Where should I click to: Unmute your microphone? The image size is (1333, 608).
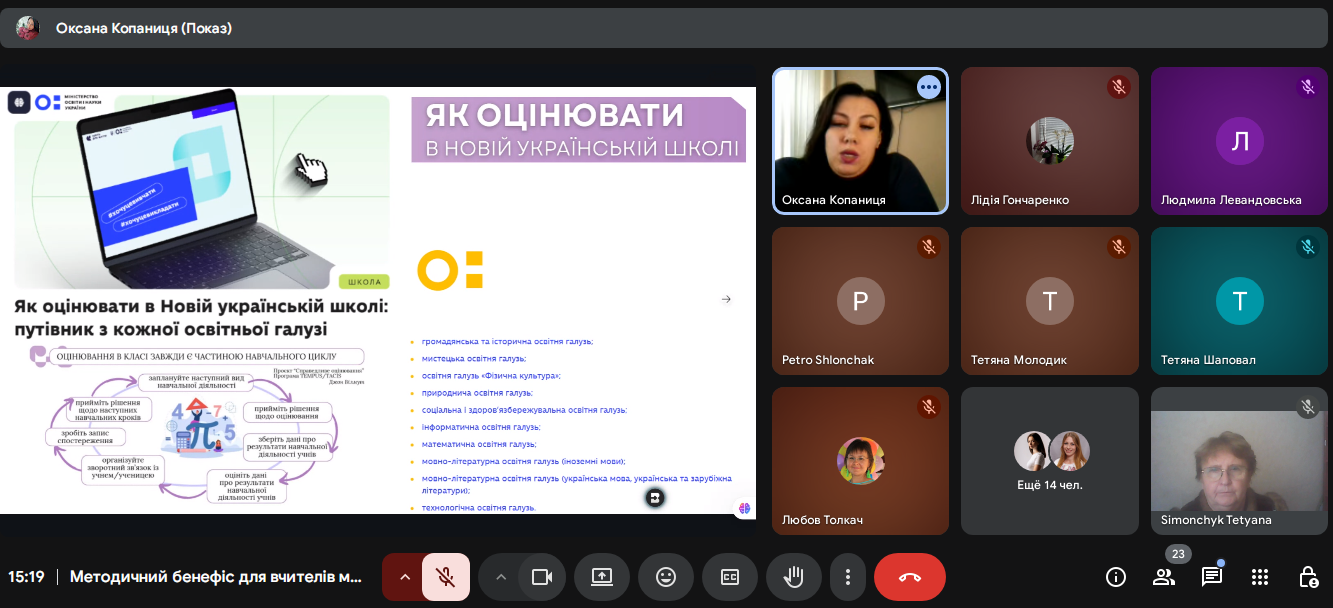point(446,577)
